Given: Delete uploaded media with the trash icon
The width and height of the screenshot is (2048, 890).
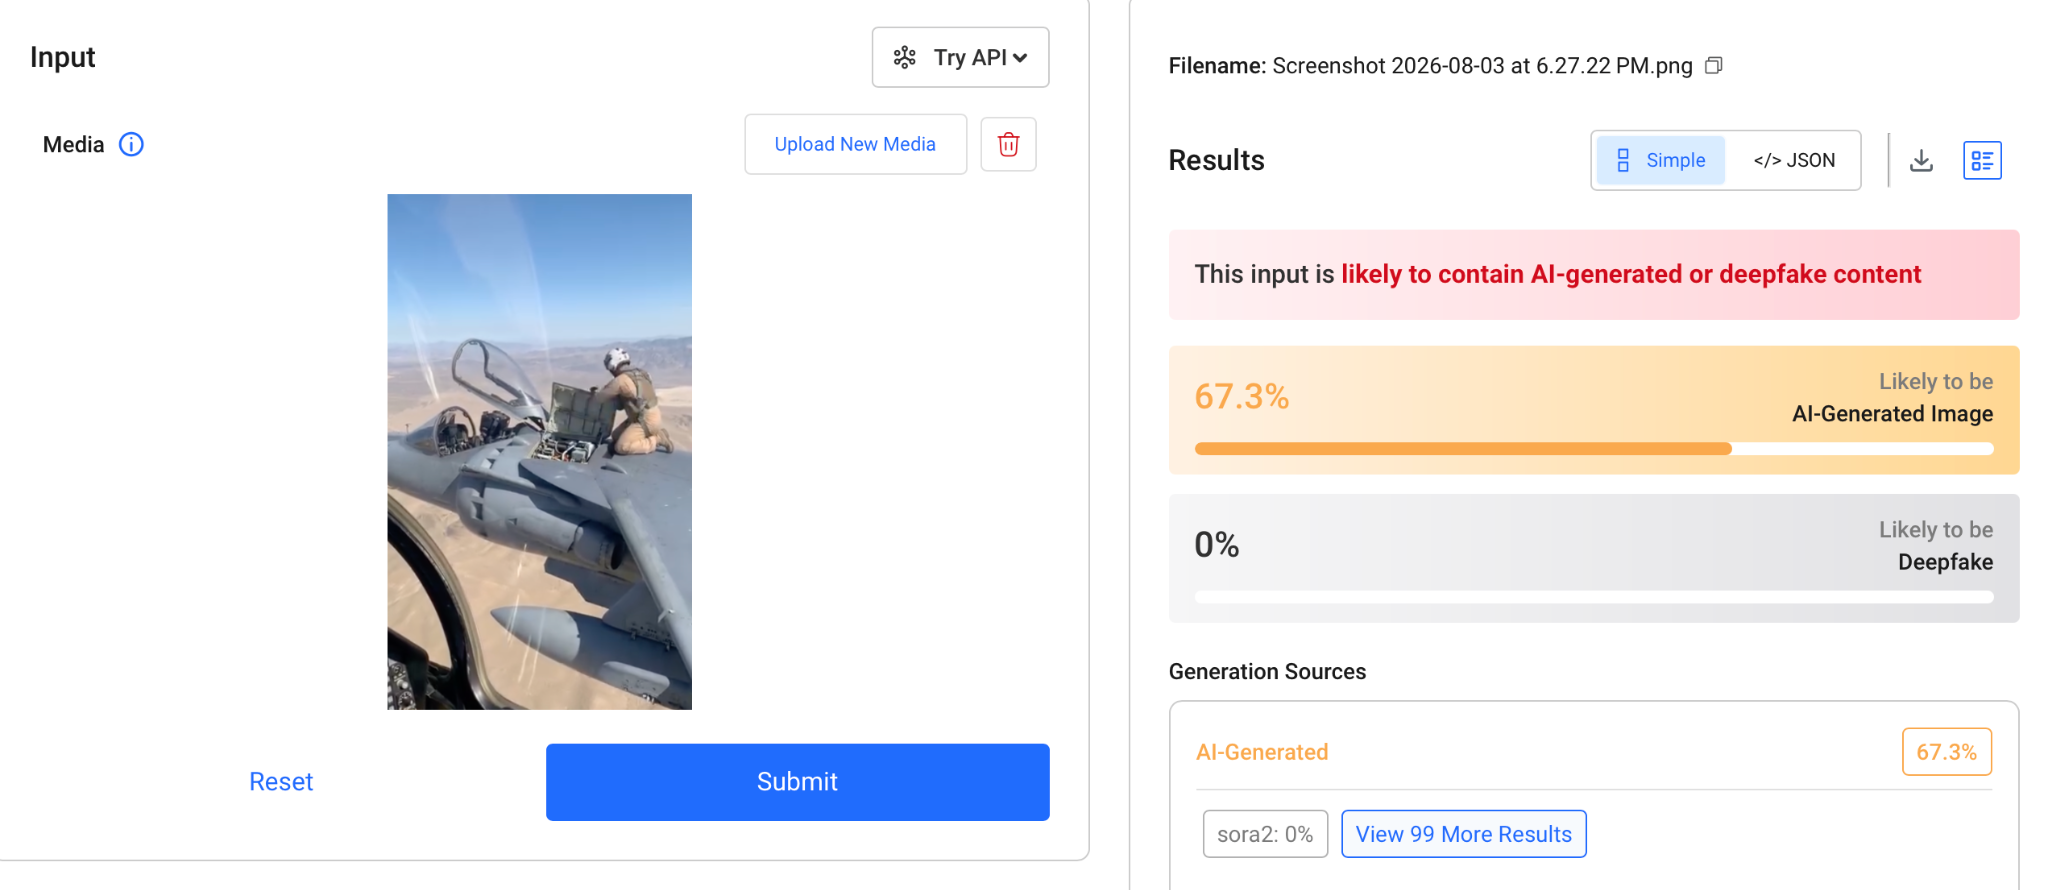Looking at the screenshot, I should 1008,145.
